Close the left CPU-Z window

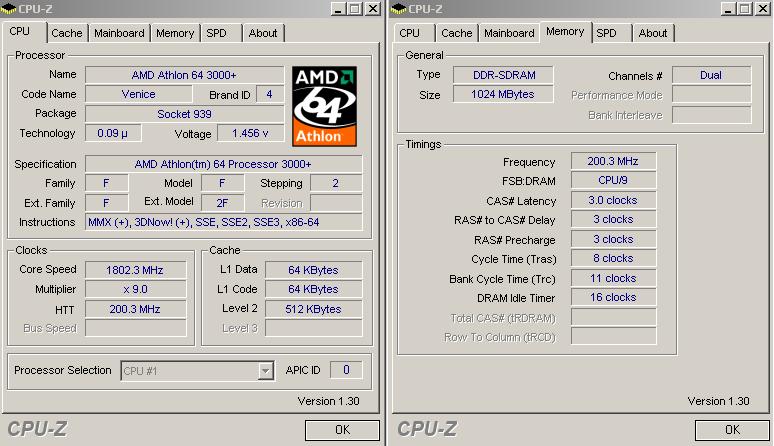(373, 8)
